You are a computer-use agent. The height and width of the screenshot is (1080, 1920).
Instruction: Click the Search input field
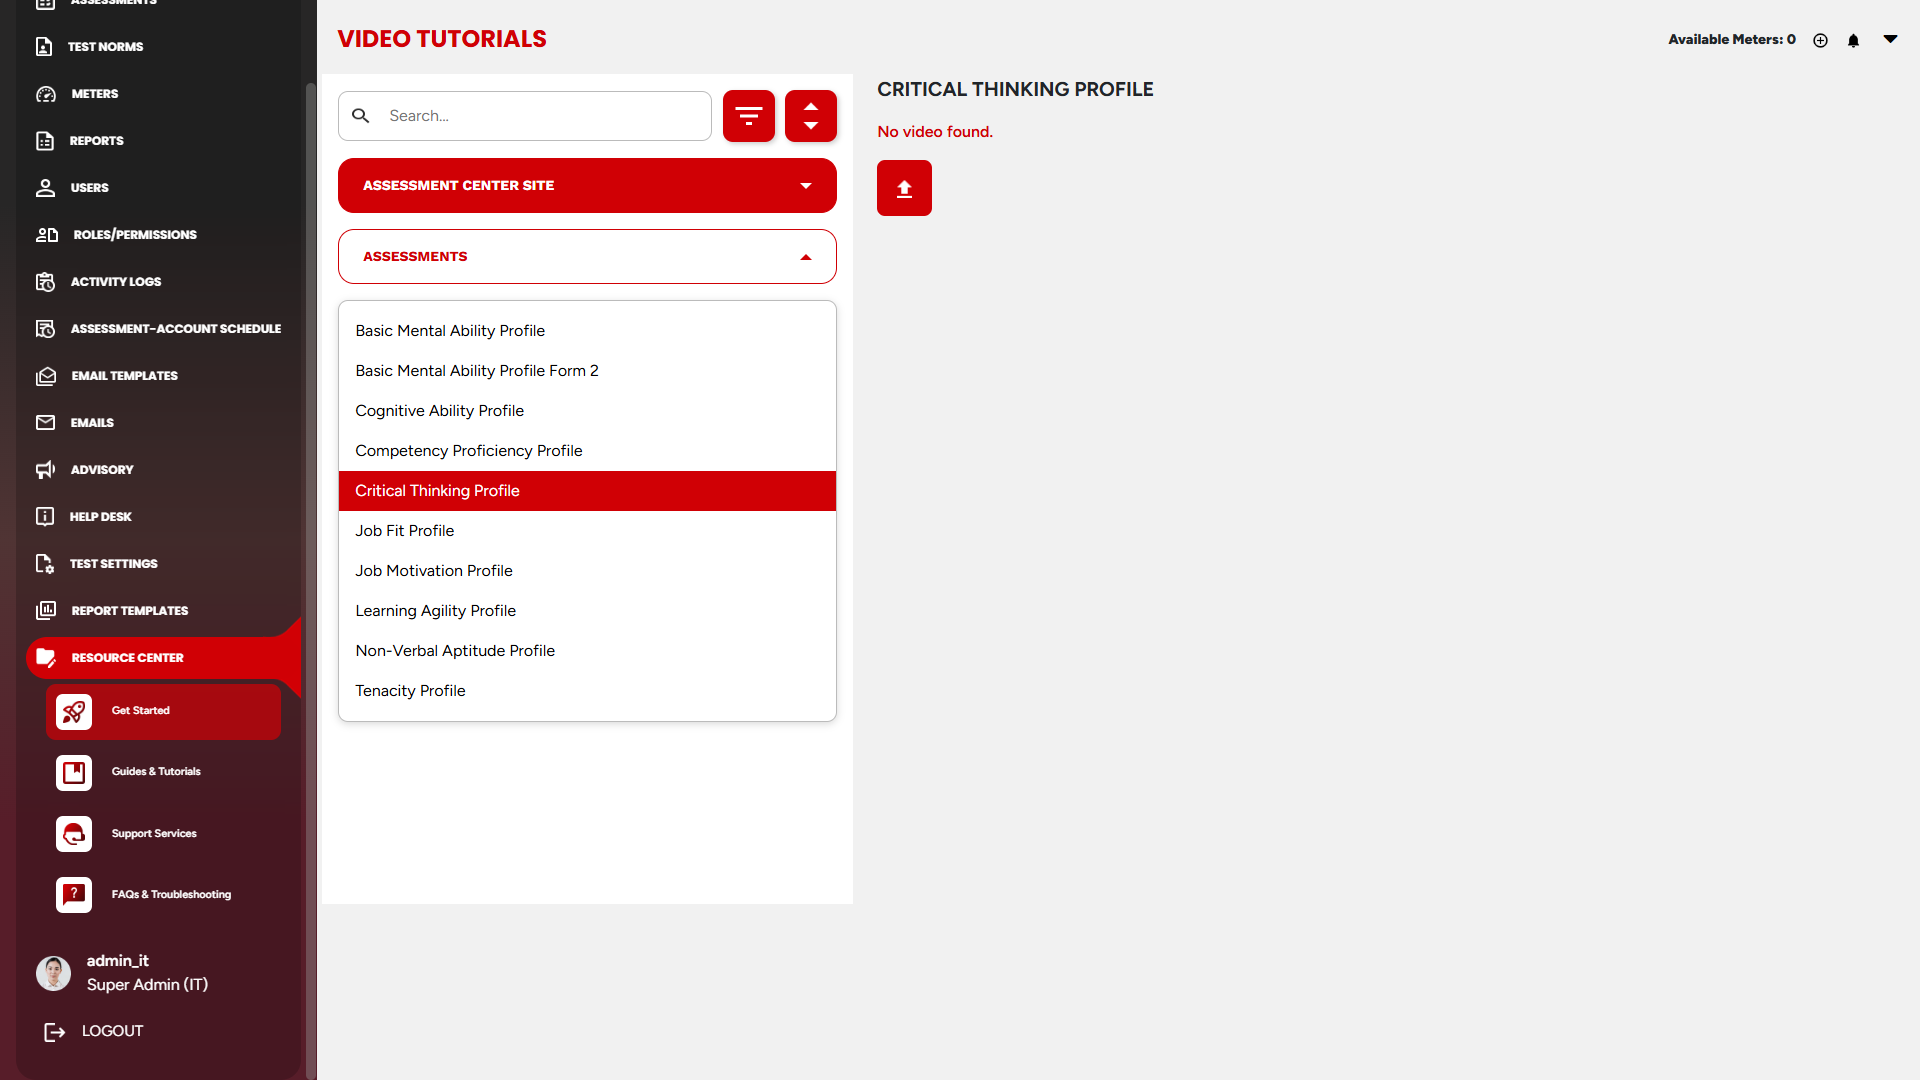pos(540,116)
